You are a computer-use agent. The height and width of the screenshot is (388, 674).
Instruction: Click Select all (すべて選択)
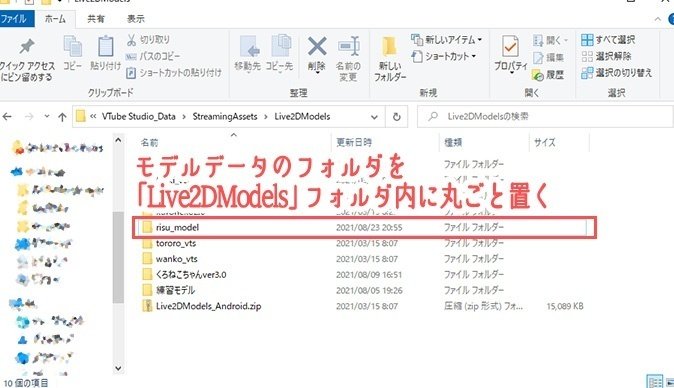(x=608, y=40)
